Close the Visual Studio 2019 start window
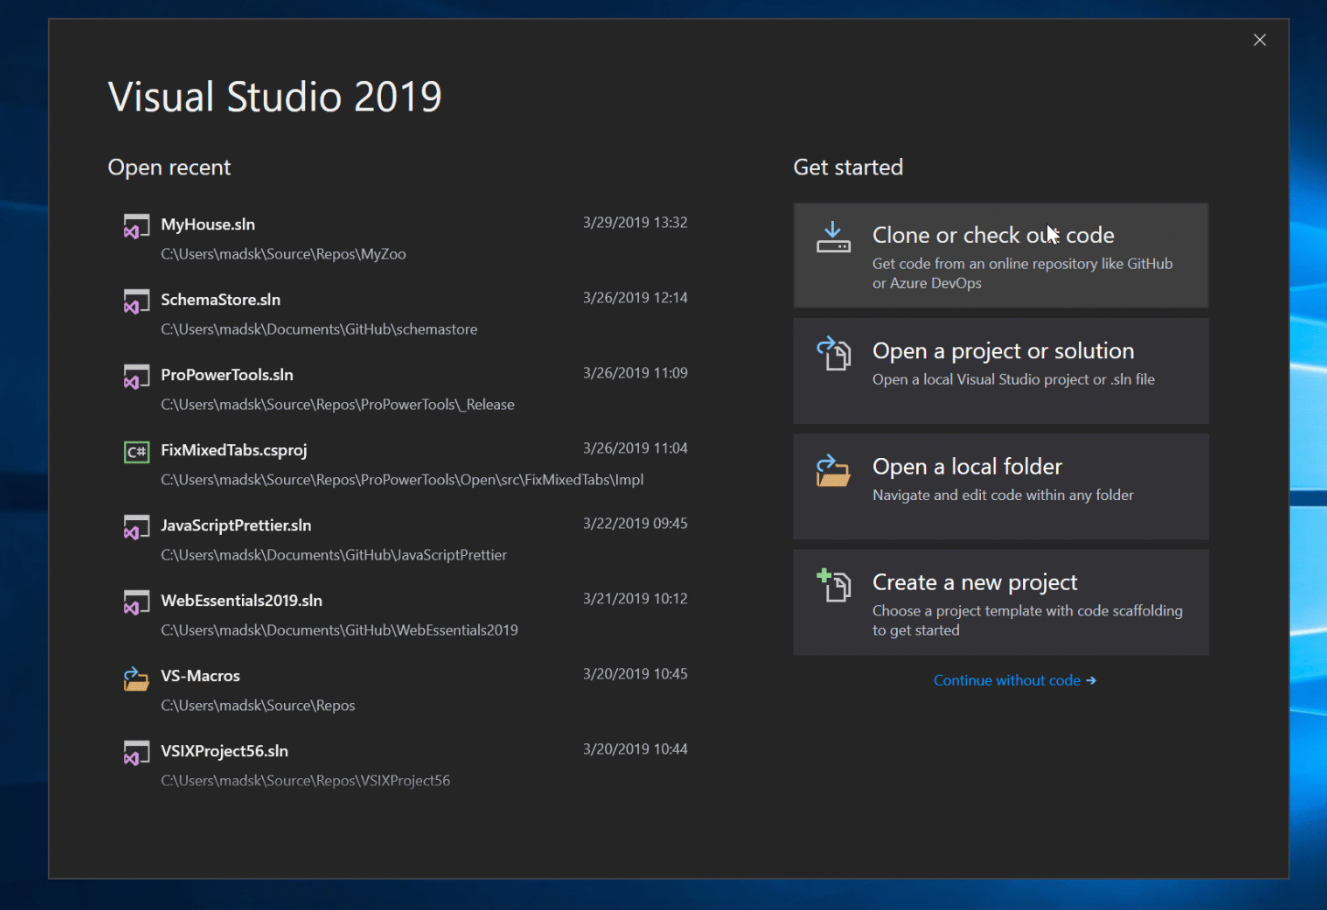 pyautogui.click(x=1260, y=40)
